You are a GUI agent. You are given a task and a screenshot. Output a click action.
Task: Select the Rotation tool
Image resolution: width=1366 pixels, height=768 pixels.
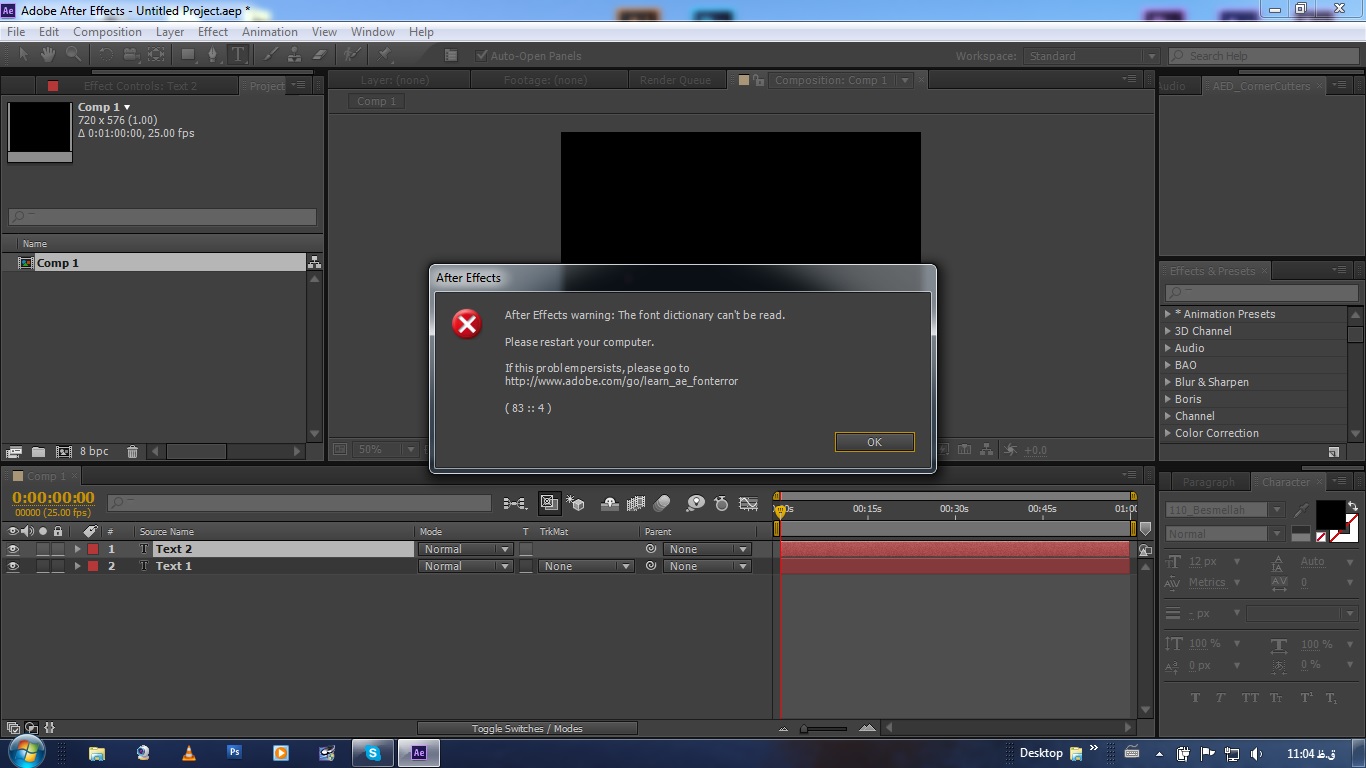105,55
